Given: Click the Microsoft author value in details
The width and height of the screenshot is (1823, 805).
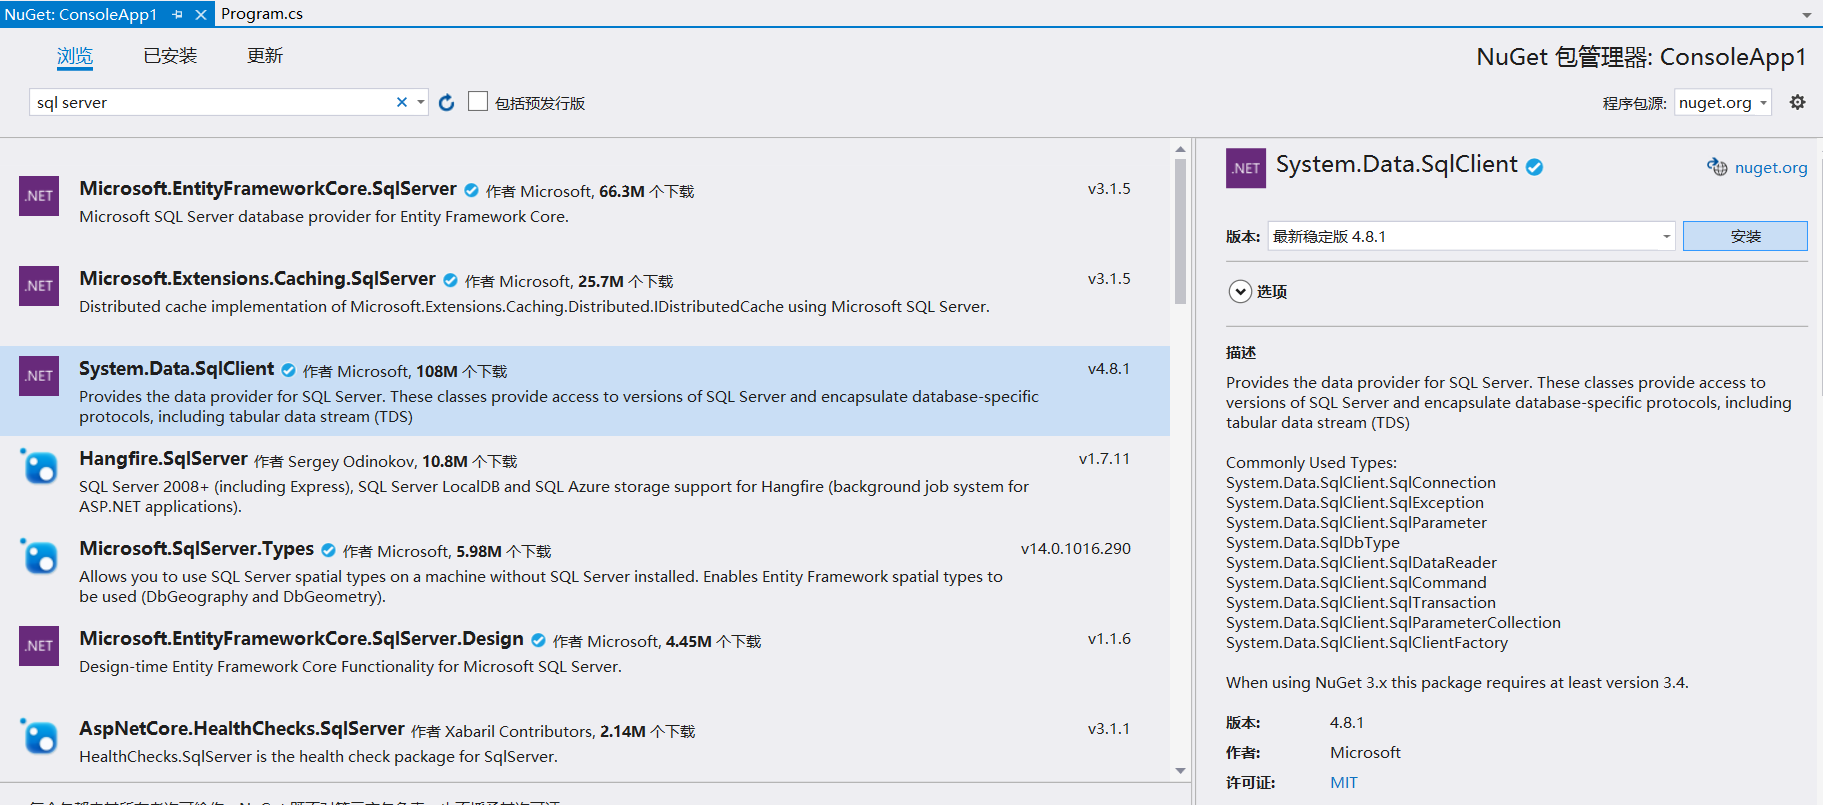Looking at the screenshot, I should 1365,753.
